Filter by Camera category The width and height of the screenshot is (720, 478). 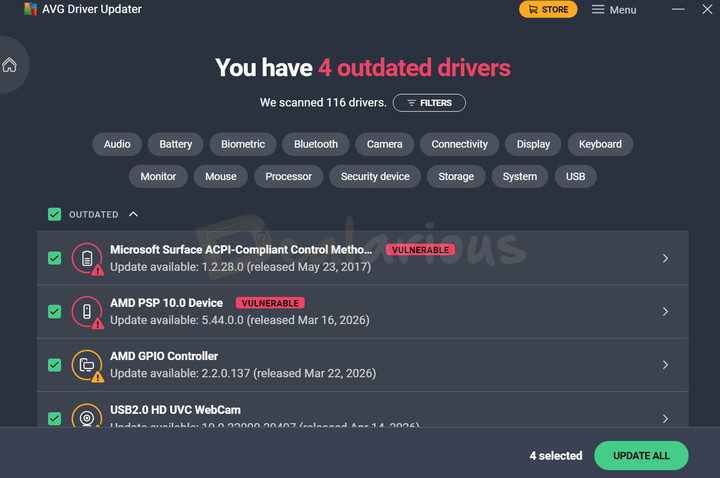click(x=384, y=144)
